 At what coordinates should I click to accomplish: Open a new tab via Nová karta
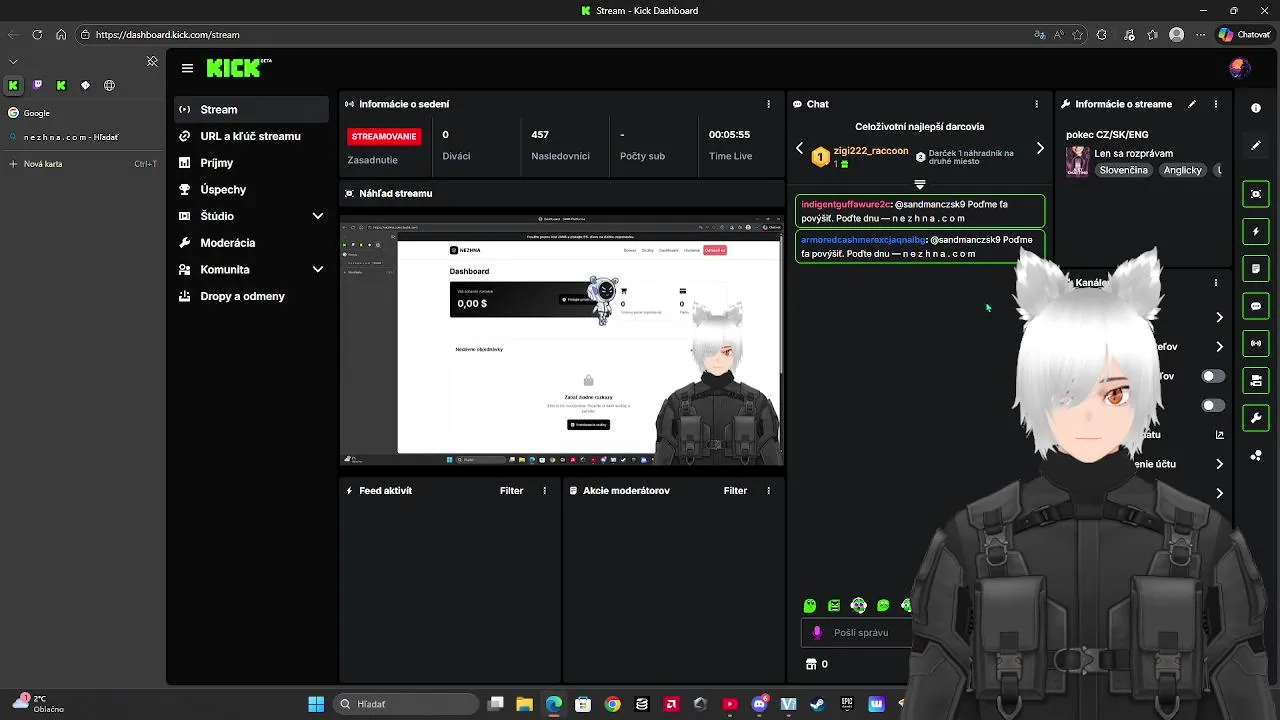click(82, 164)
